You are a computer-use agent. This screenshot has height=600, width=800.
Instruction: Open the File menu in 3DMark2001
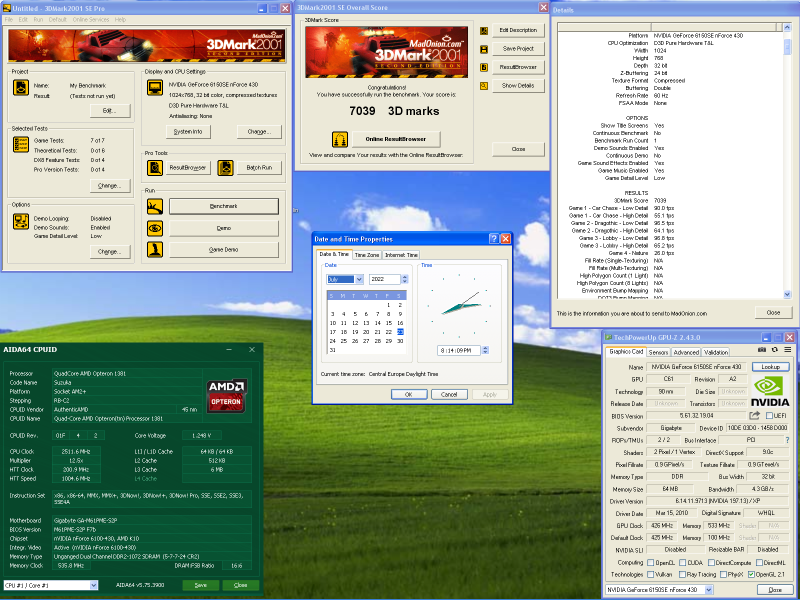[x=9, y=19]
